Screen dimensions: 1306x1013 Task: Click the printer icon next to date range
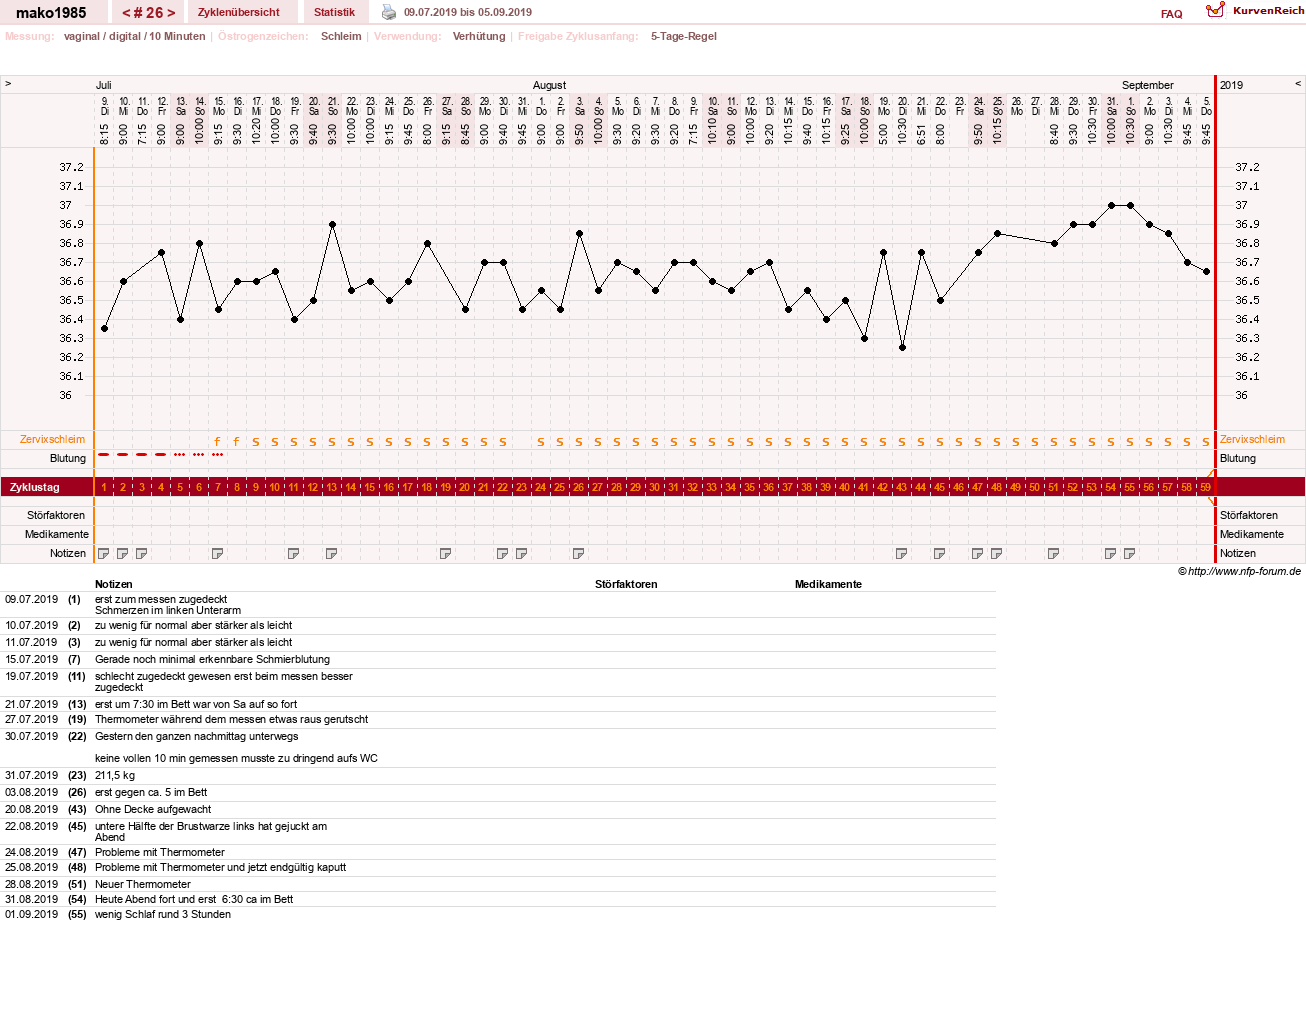389,12
